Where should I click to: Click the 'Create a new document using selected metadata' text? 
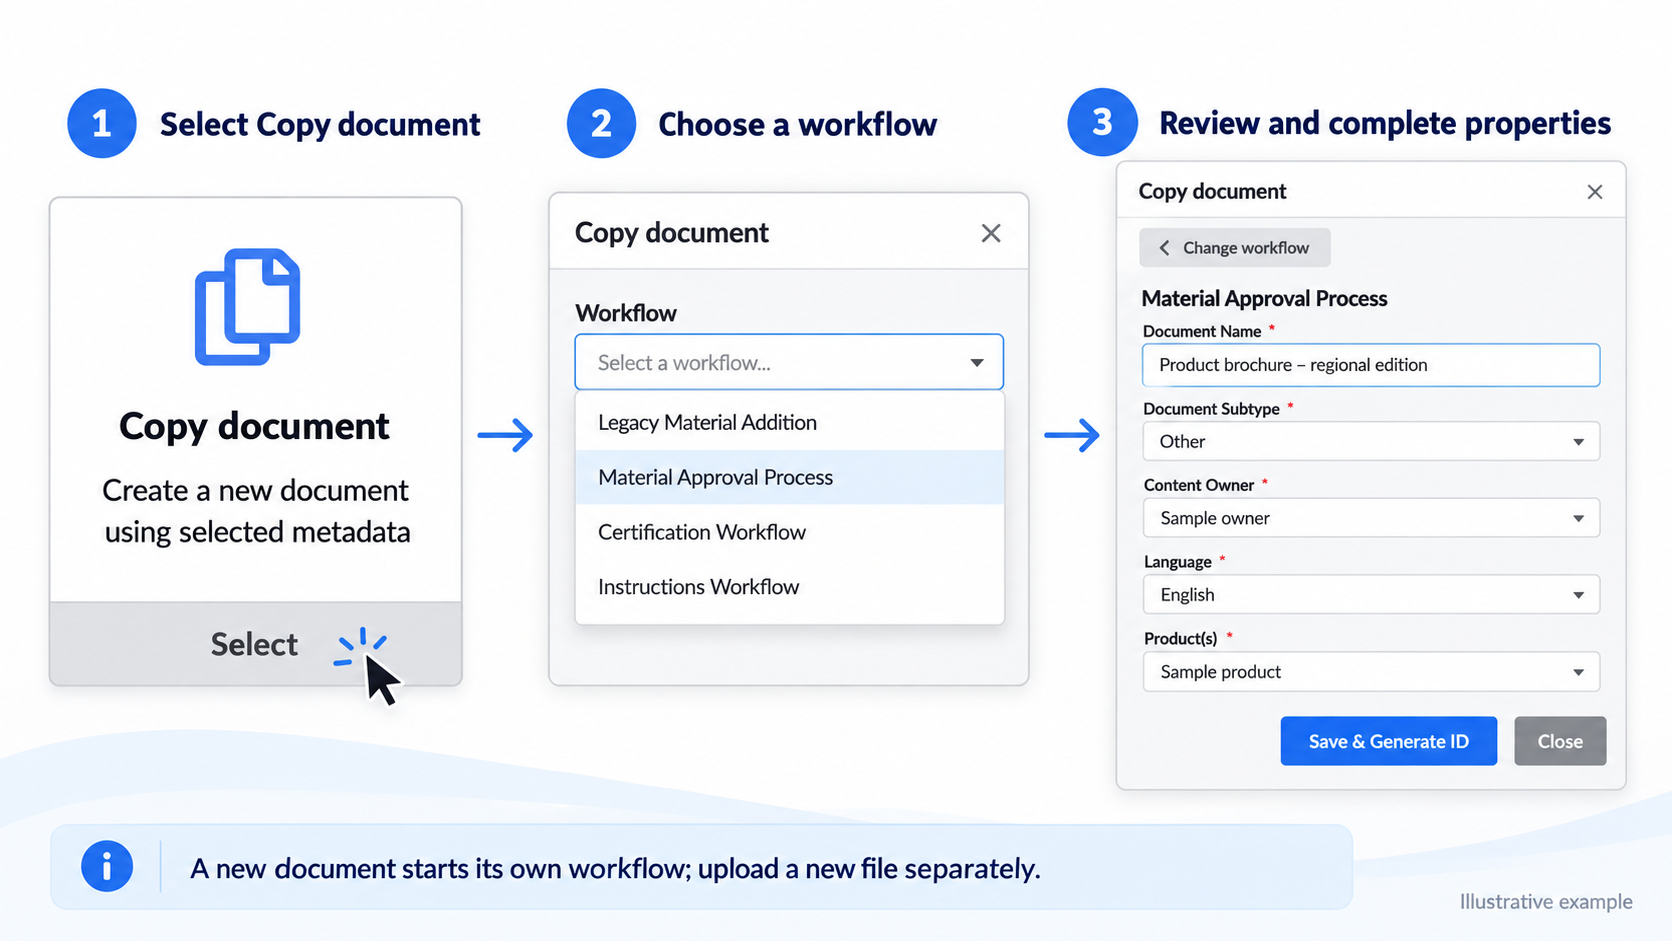(x=257, y=511)
